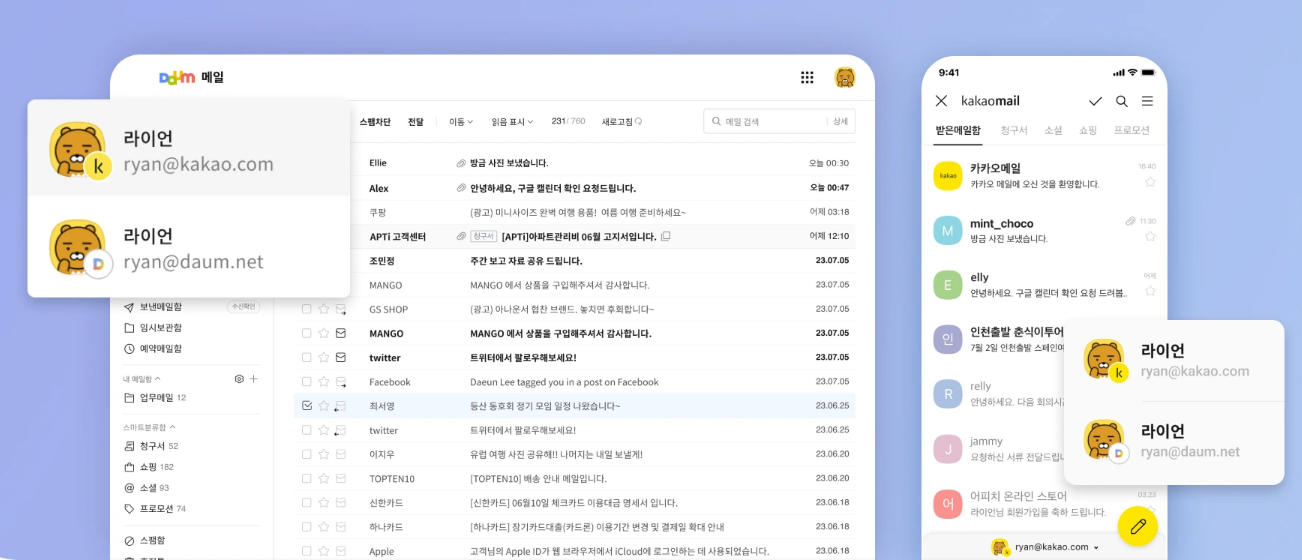This screenshot has height=560, width=1302.
Task: Select ryan@kakao.com account in desktop popup
Action: pyautogui.click(x=189, y=148)
